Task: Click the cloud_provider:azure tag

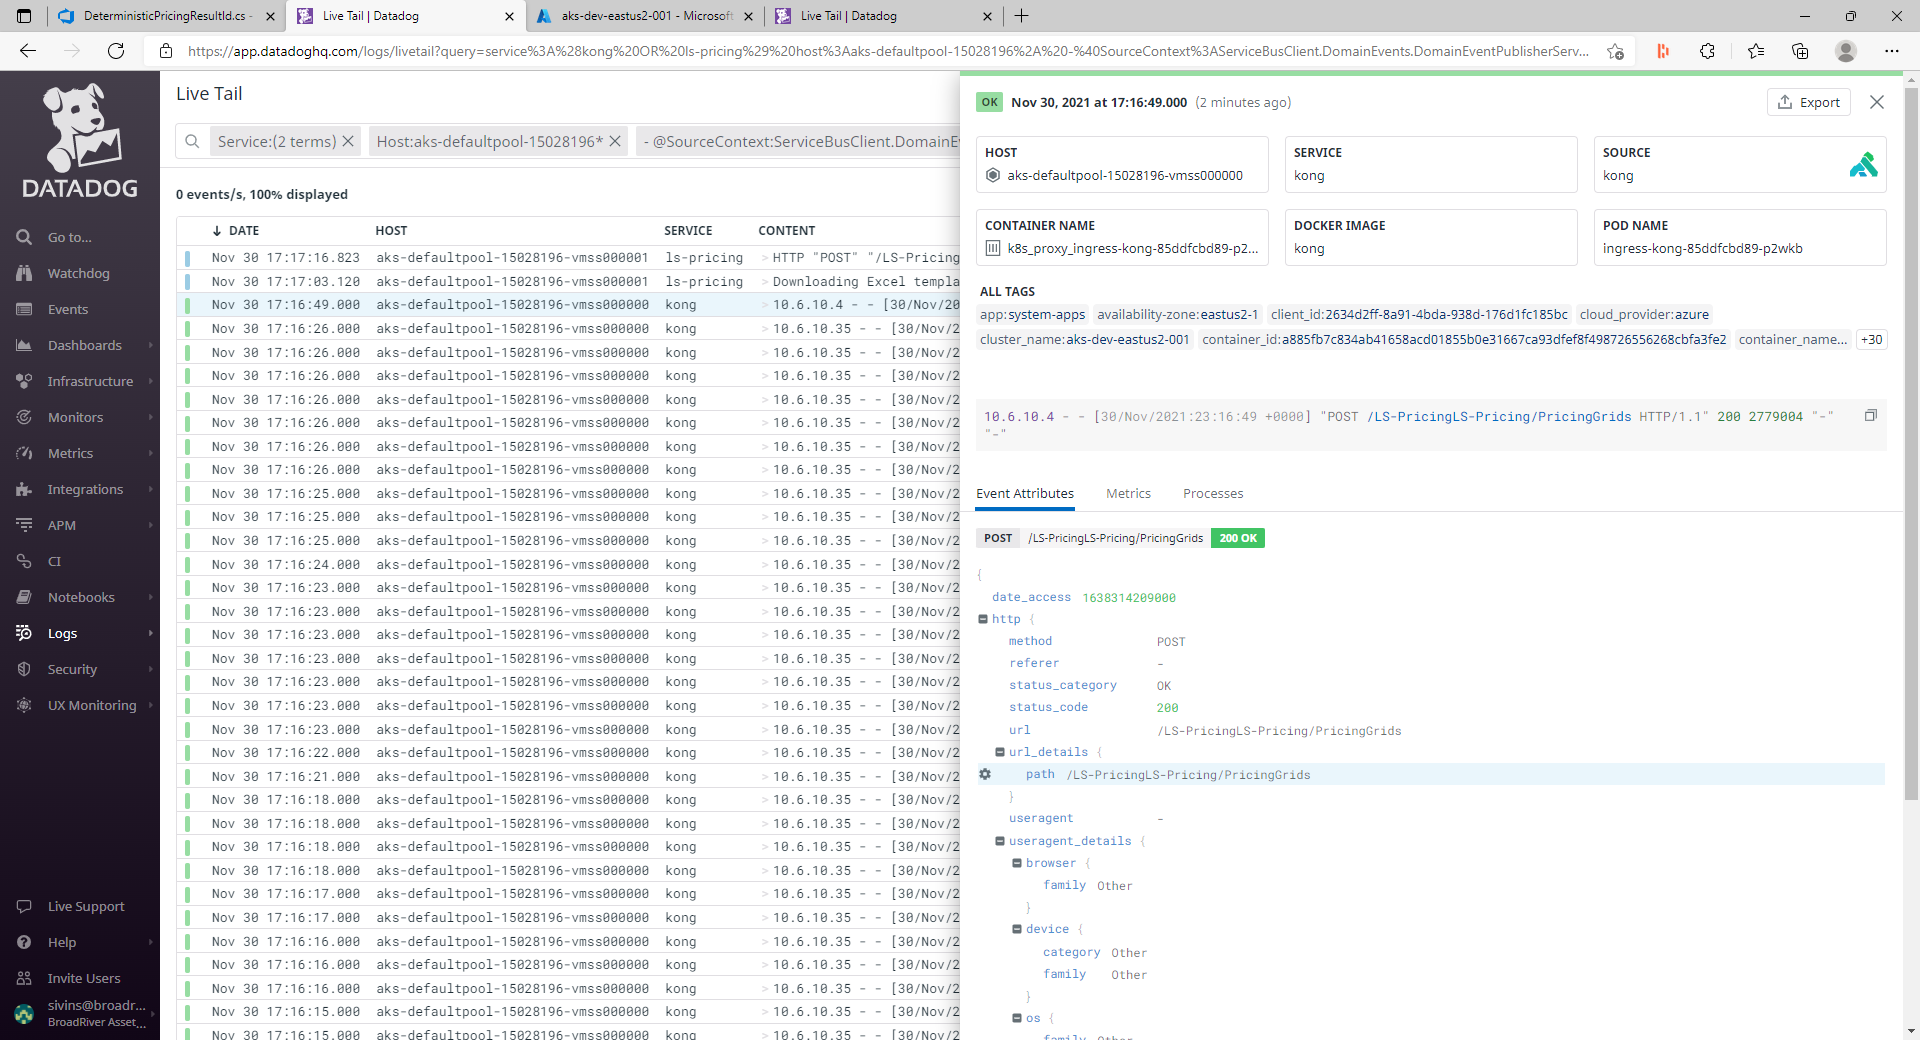Action: click(1644, 314)
